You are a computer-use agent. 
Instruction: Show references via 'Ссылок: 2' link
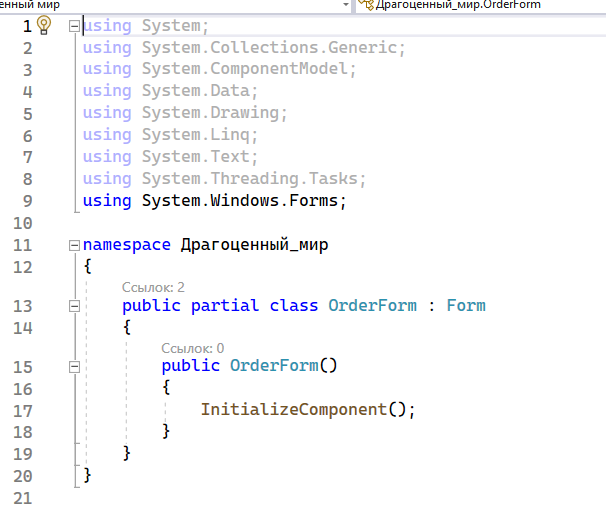(153, 288)
